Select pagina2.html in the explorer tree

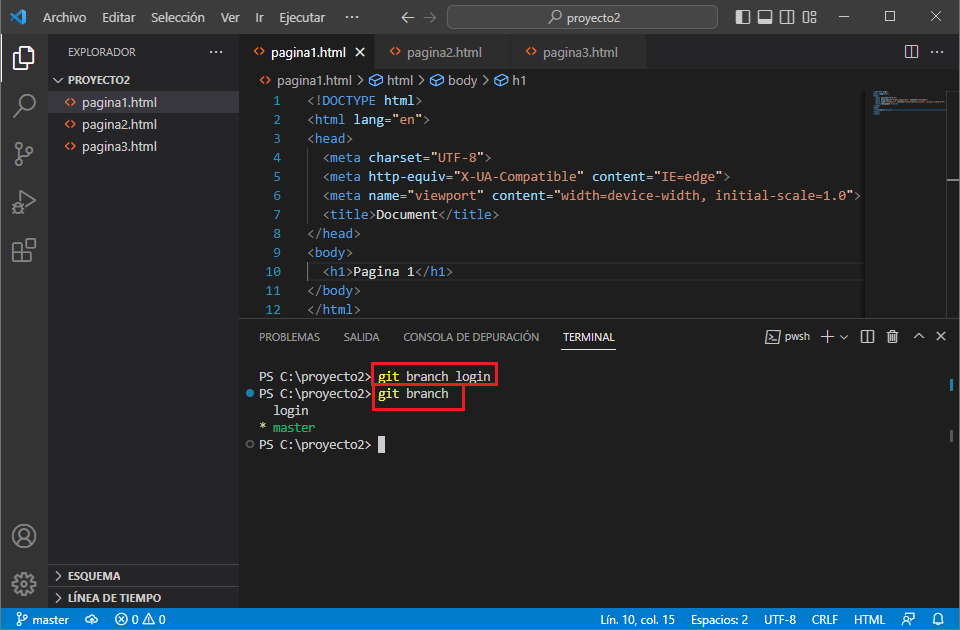[143, 124]
